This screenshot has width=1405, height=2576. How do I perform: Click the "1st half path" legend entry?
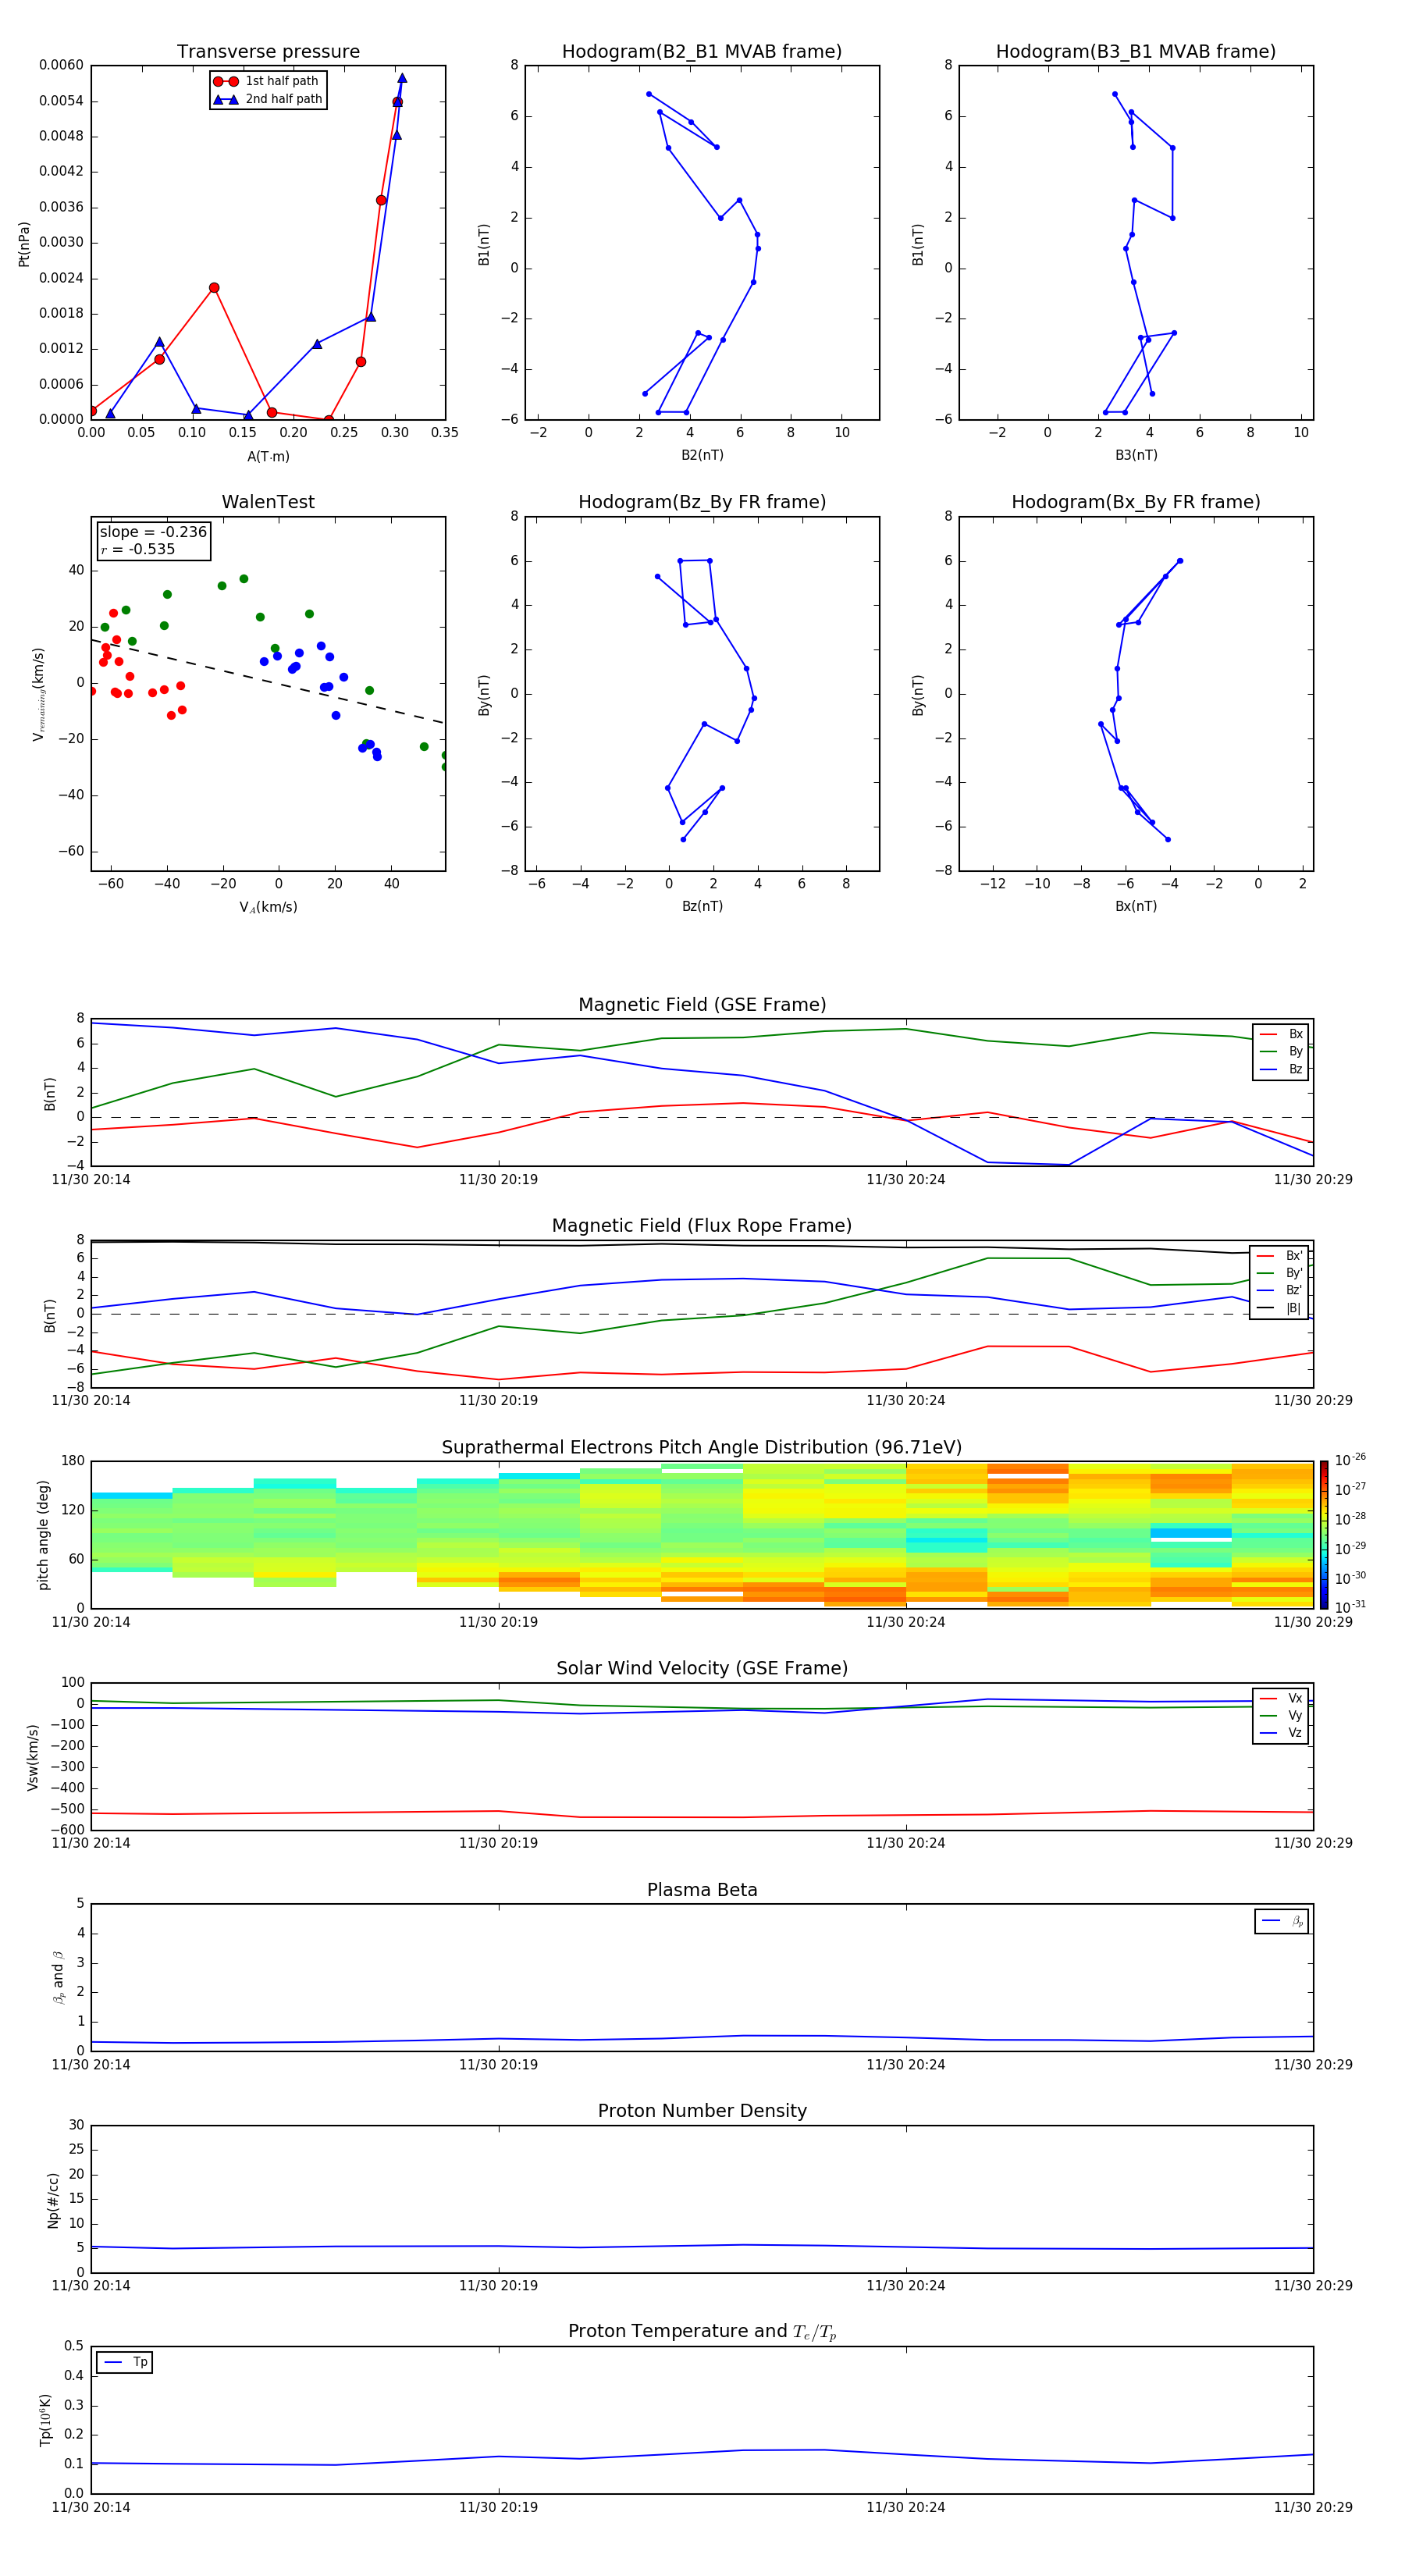click(266, 81)
